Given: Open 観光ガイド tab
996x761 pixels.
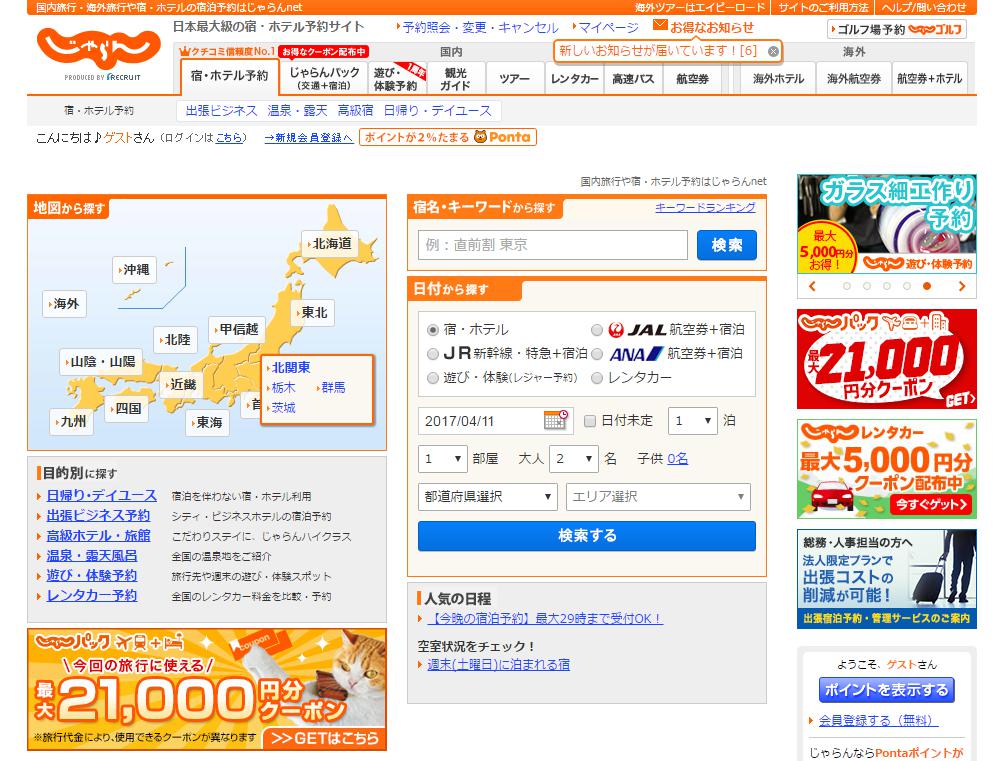Looking at the screenshot, I should [x=456, y=78].
